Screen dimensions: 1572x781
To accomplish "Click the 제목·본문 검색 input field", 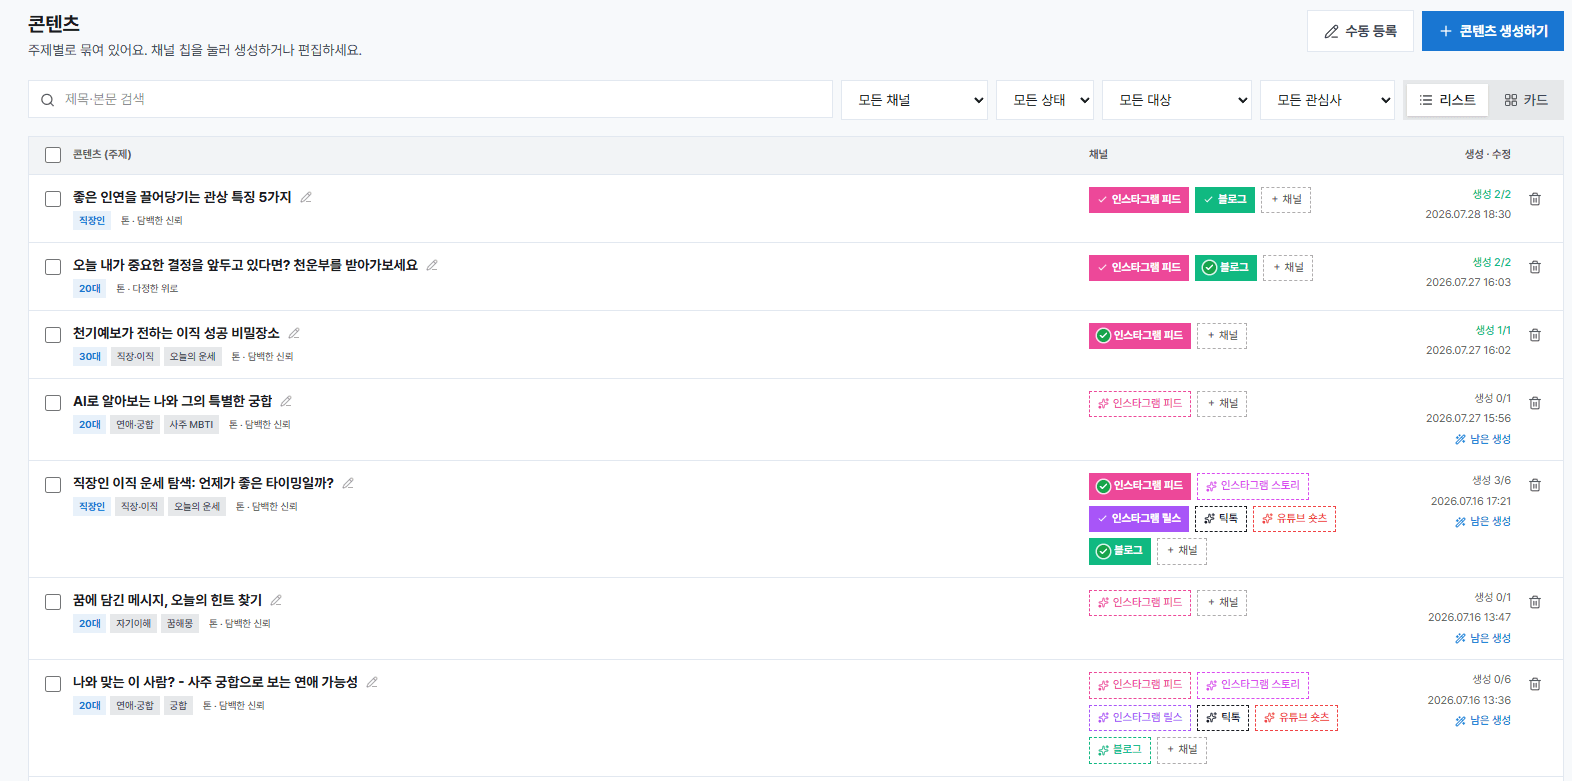I will coord(430,99).
